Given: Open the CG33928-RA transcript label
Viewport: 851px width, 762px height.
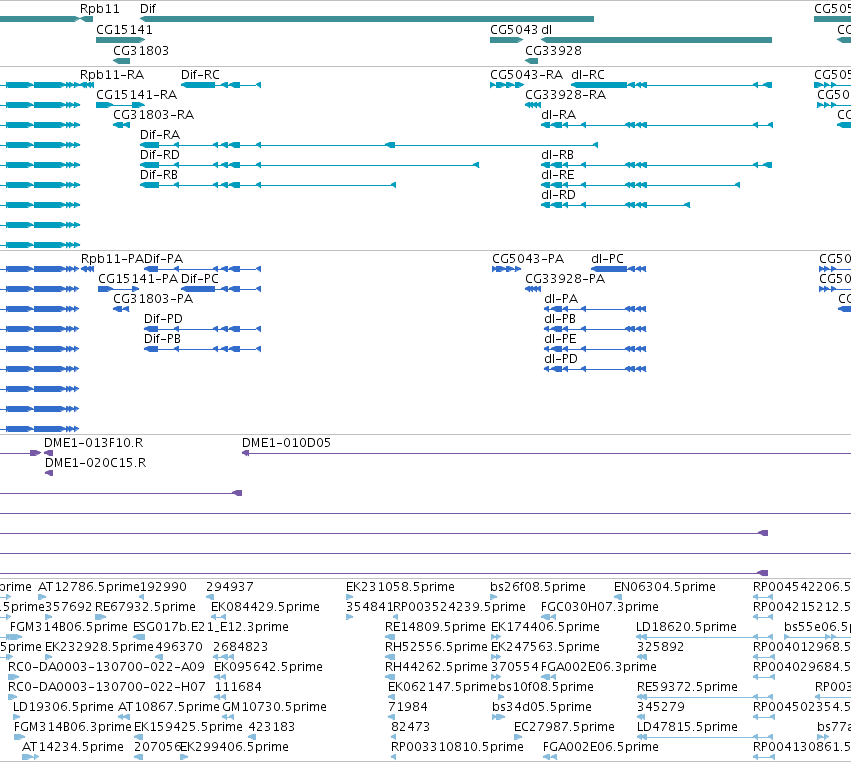Looking at the screenshot, I should pyautogui.click(x=566, y=94).
